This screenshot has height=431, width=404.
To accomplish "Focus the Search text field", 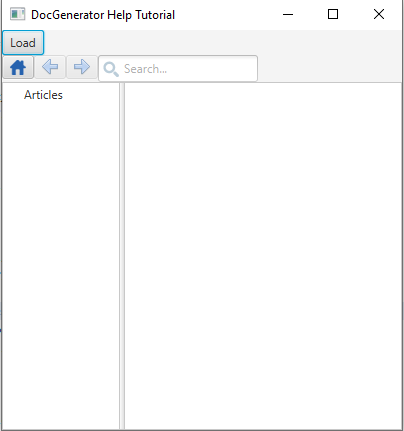I will click(x=178, y=69).
